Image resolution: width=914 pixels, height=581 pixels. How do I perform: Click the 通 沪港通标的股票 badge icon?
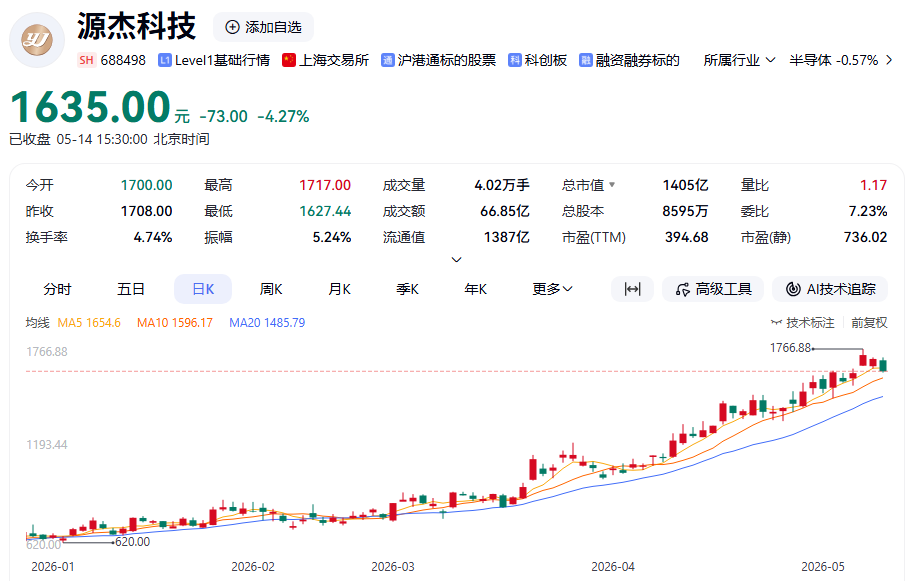click(x=388, y=60)
